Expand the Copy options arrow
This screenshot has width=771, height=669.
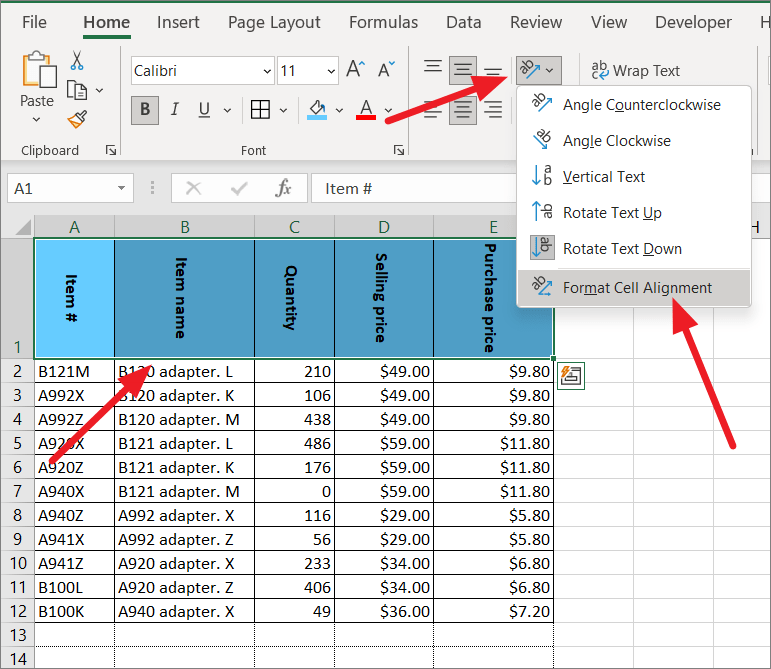pos(99,90)
